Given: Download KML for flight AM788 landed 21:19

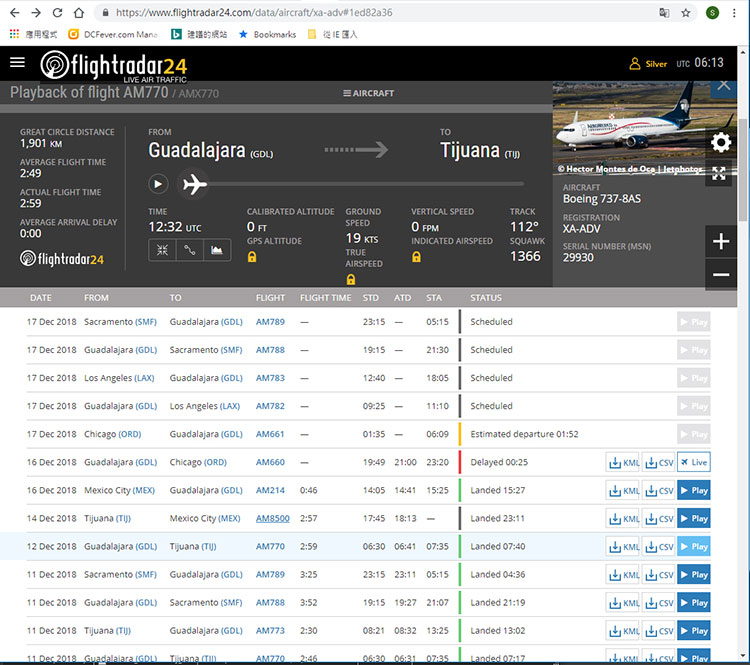Looking at the screenshot, I should point(623,603).
